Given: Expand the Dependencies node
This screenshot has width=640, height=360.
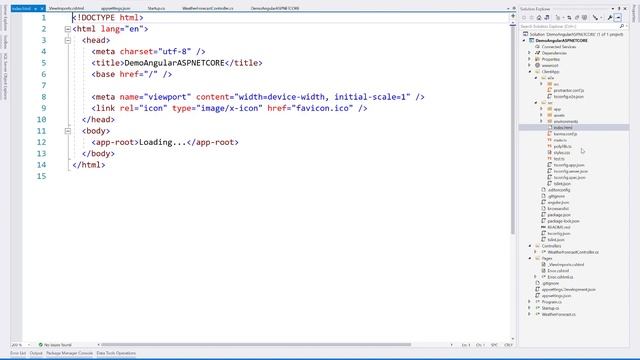Looking at the screenshot, I should tap(530, 53).
